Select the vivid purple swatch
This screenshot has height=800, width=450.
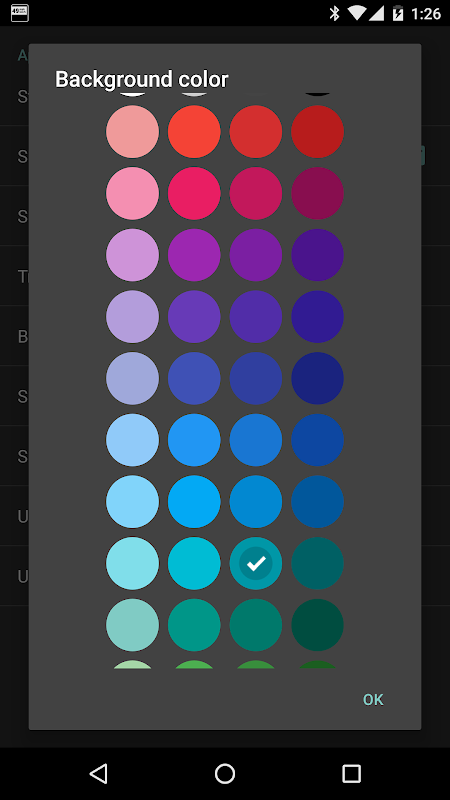pyautogui.click(x=194, y=255)
